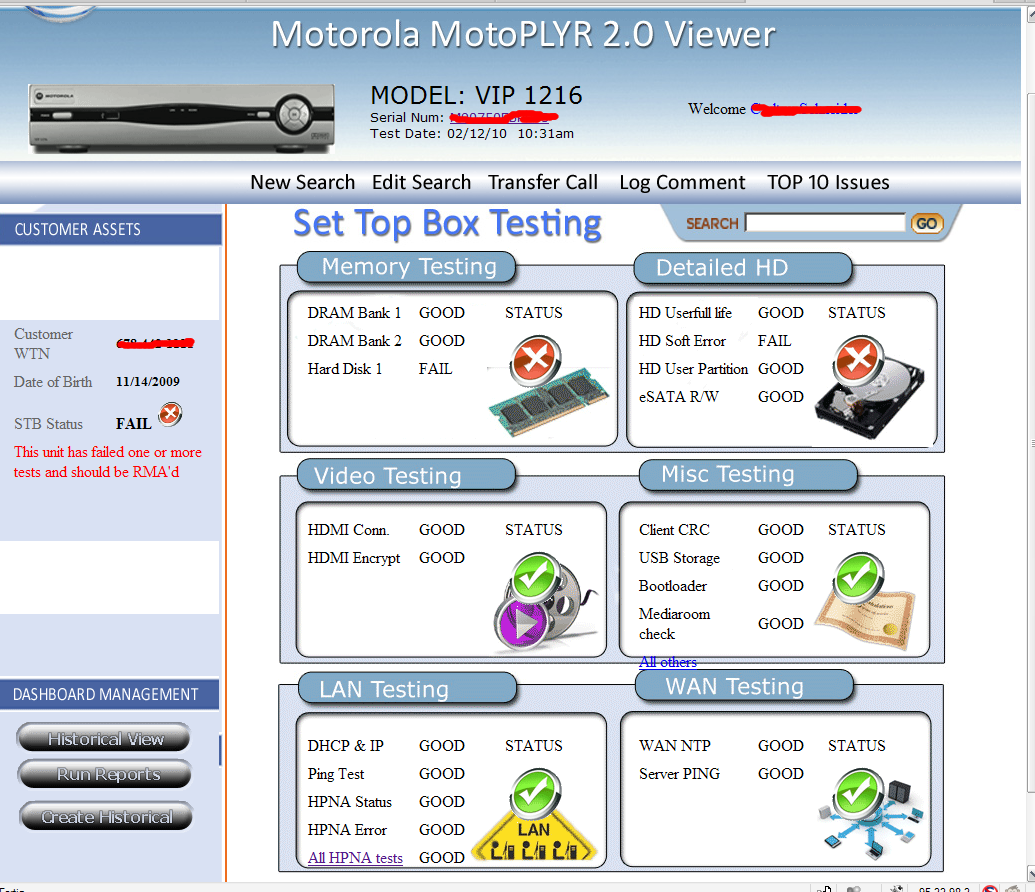Screen dimensions: 1035x892
Task: Select the Memory Testing header tab
Action: click(407, 267)
